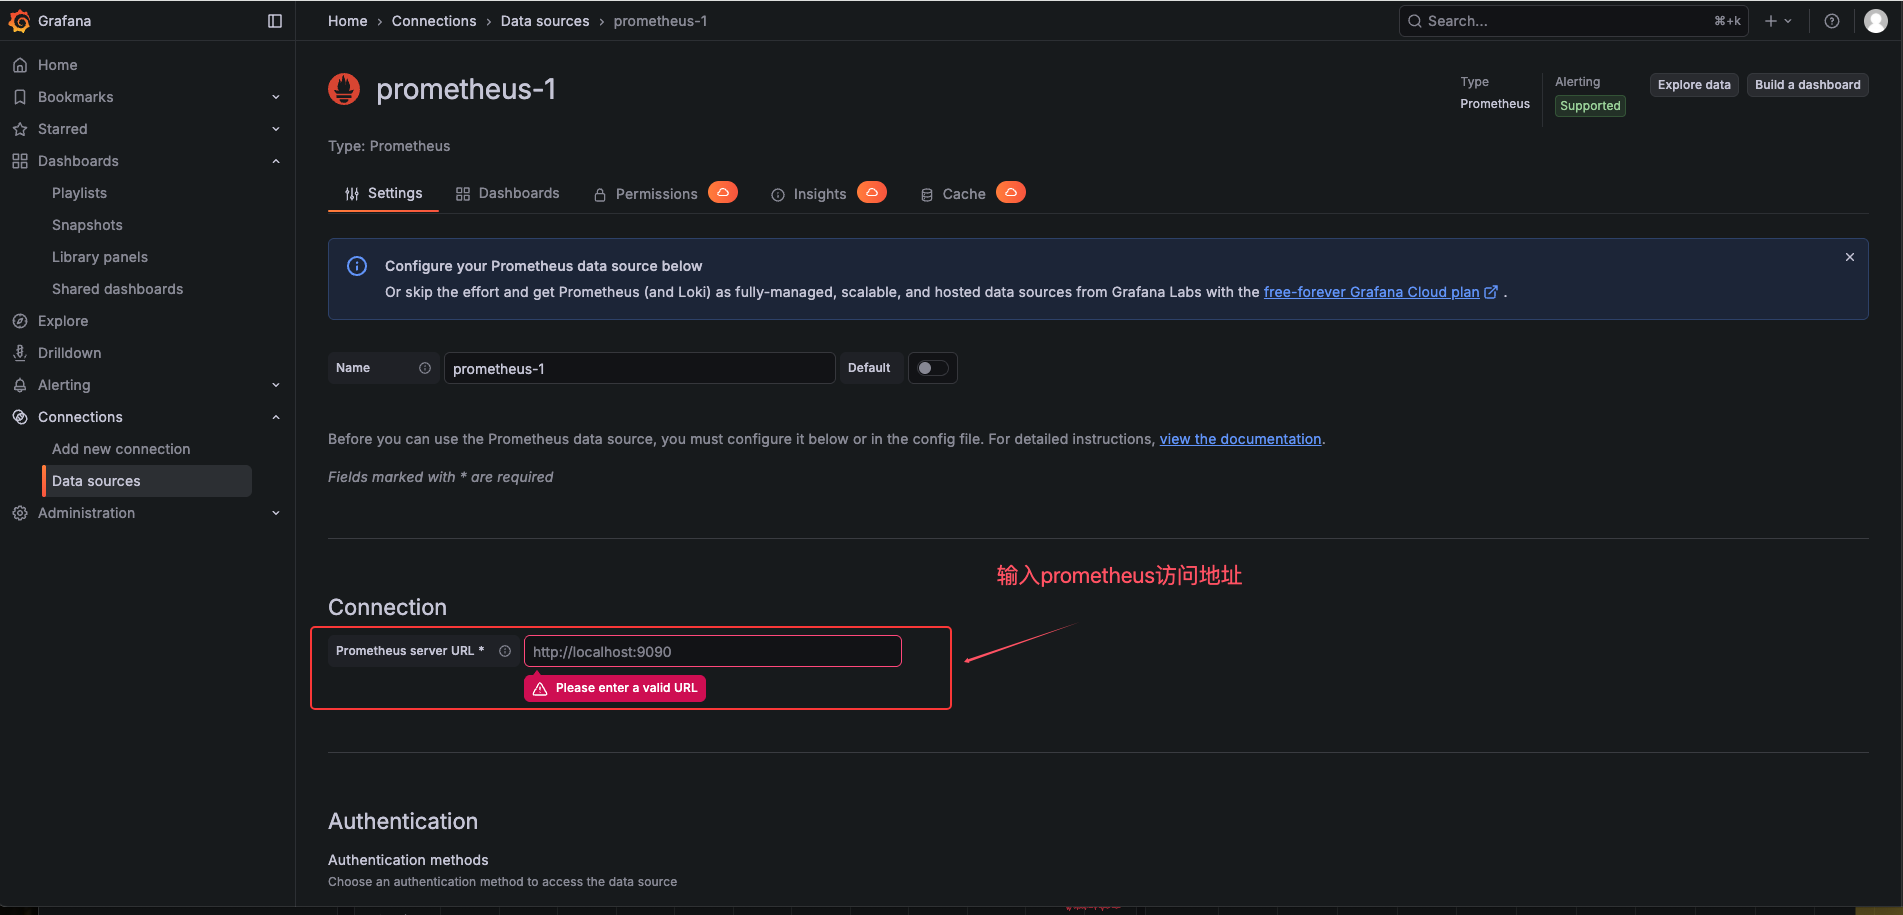This screenshot has width=1903, height=915.
Task: Click the Explore compass icon
Action: pos(20,321)
